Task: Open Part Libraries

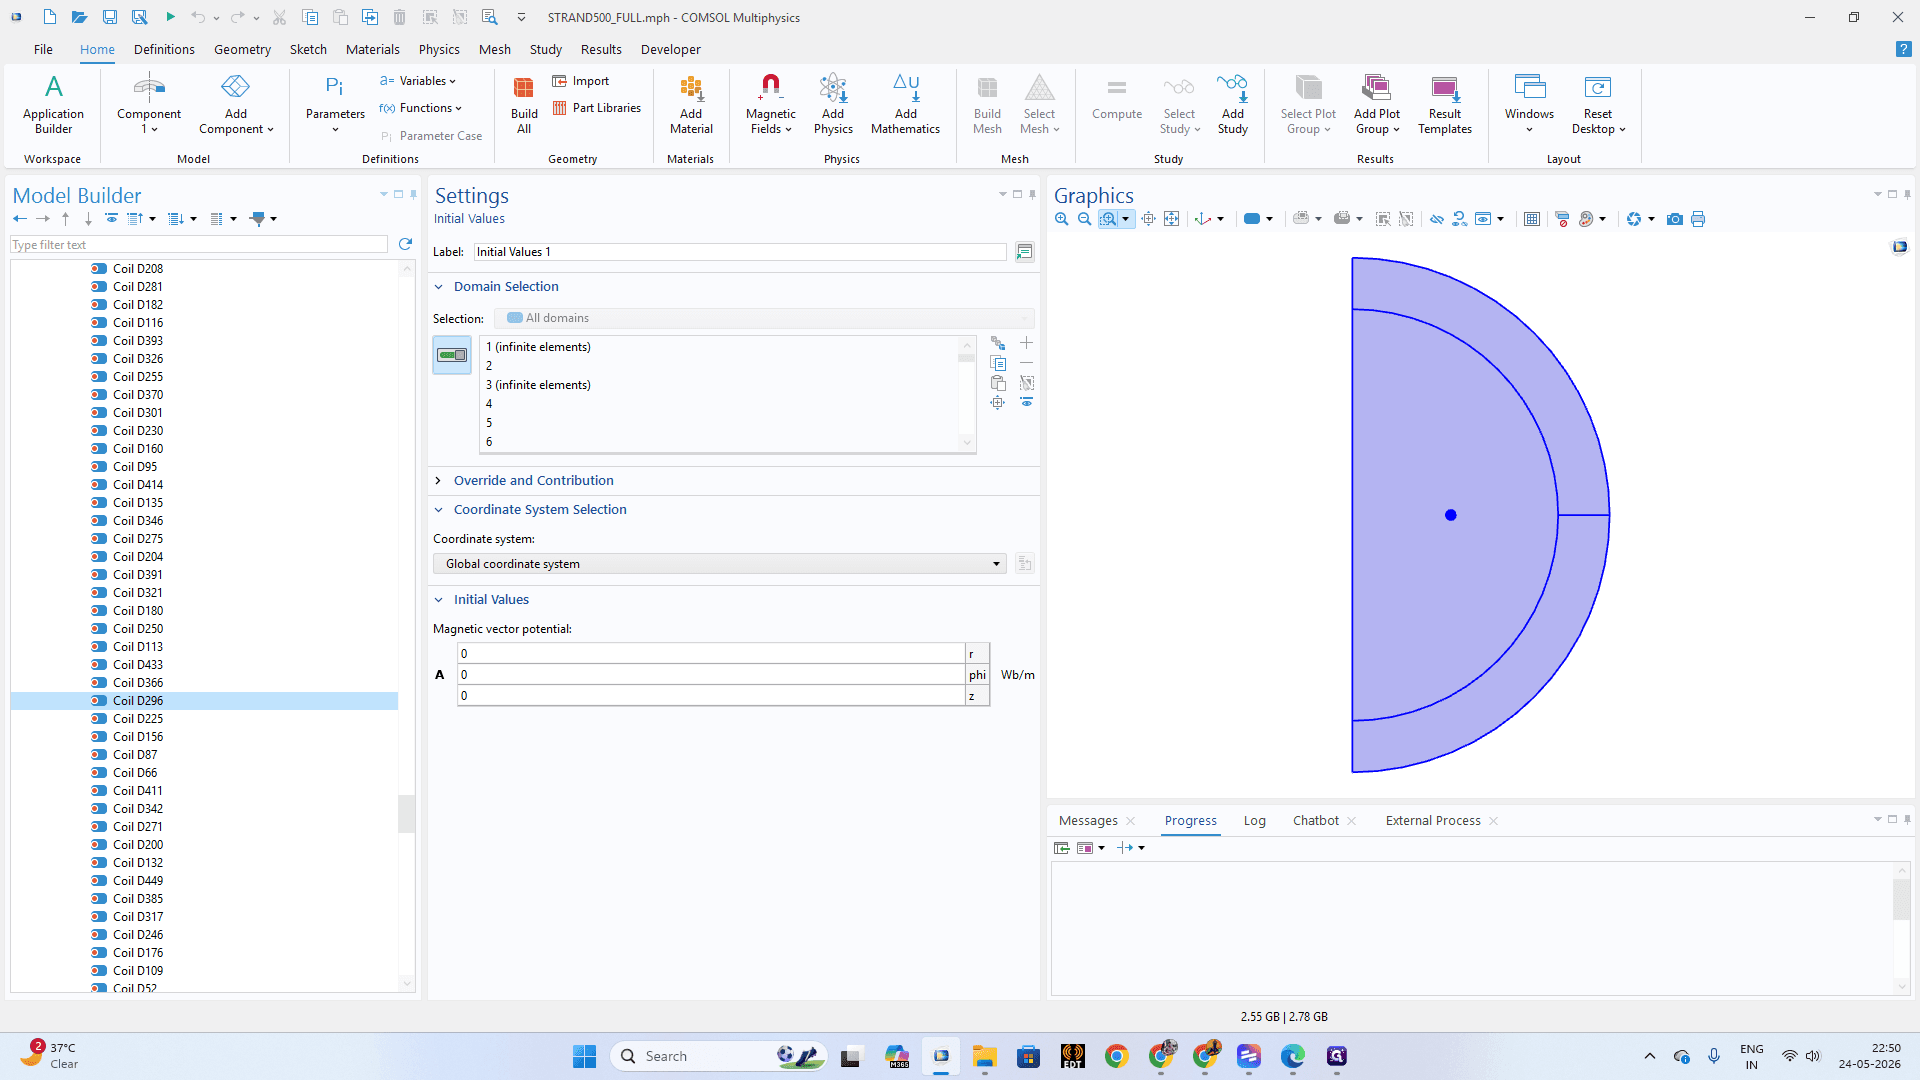Action: (597, 108)
